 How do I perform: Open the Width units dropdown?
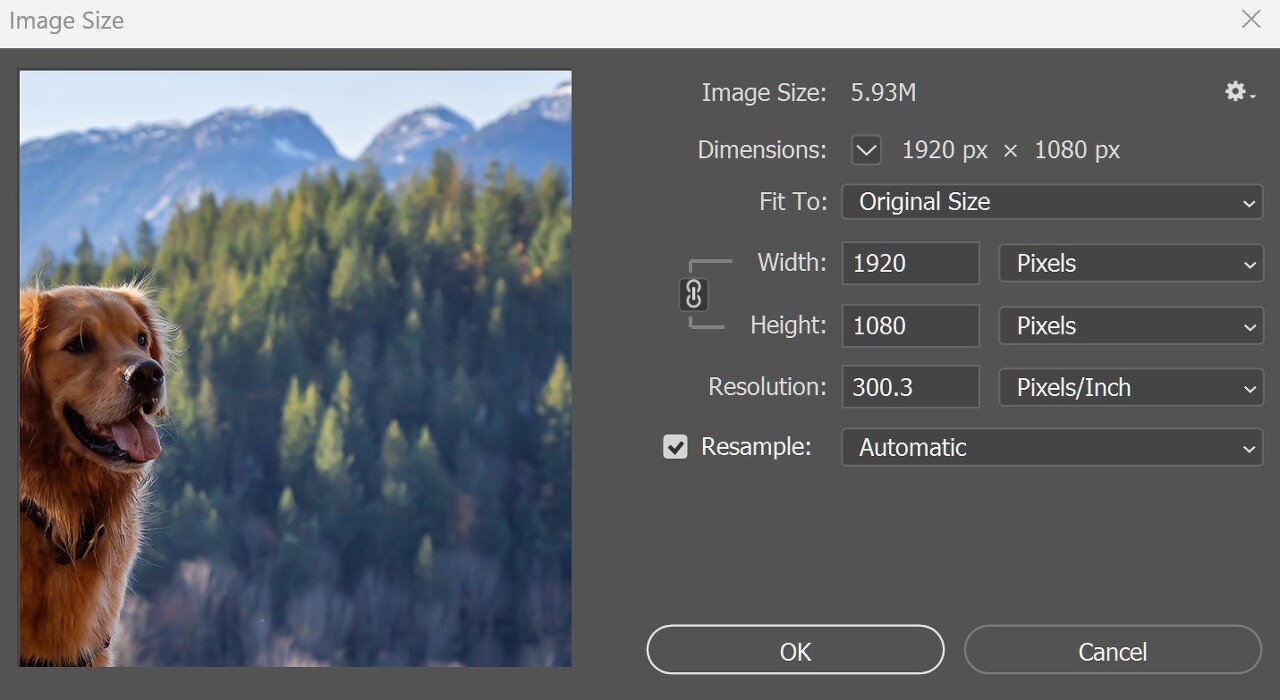pyautogui.click(x=1131, y=264)
